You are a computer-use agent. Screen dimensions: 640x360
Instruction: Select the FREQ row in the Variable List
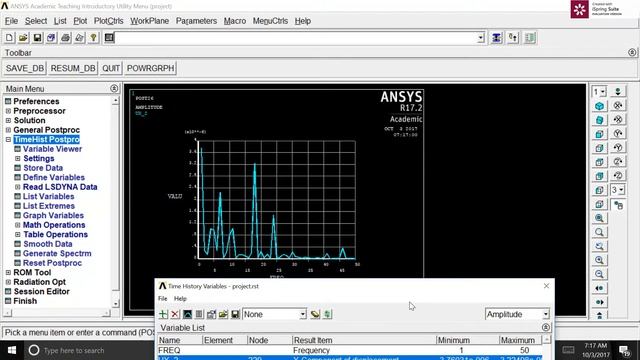(x=350, y=350)
